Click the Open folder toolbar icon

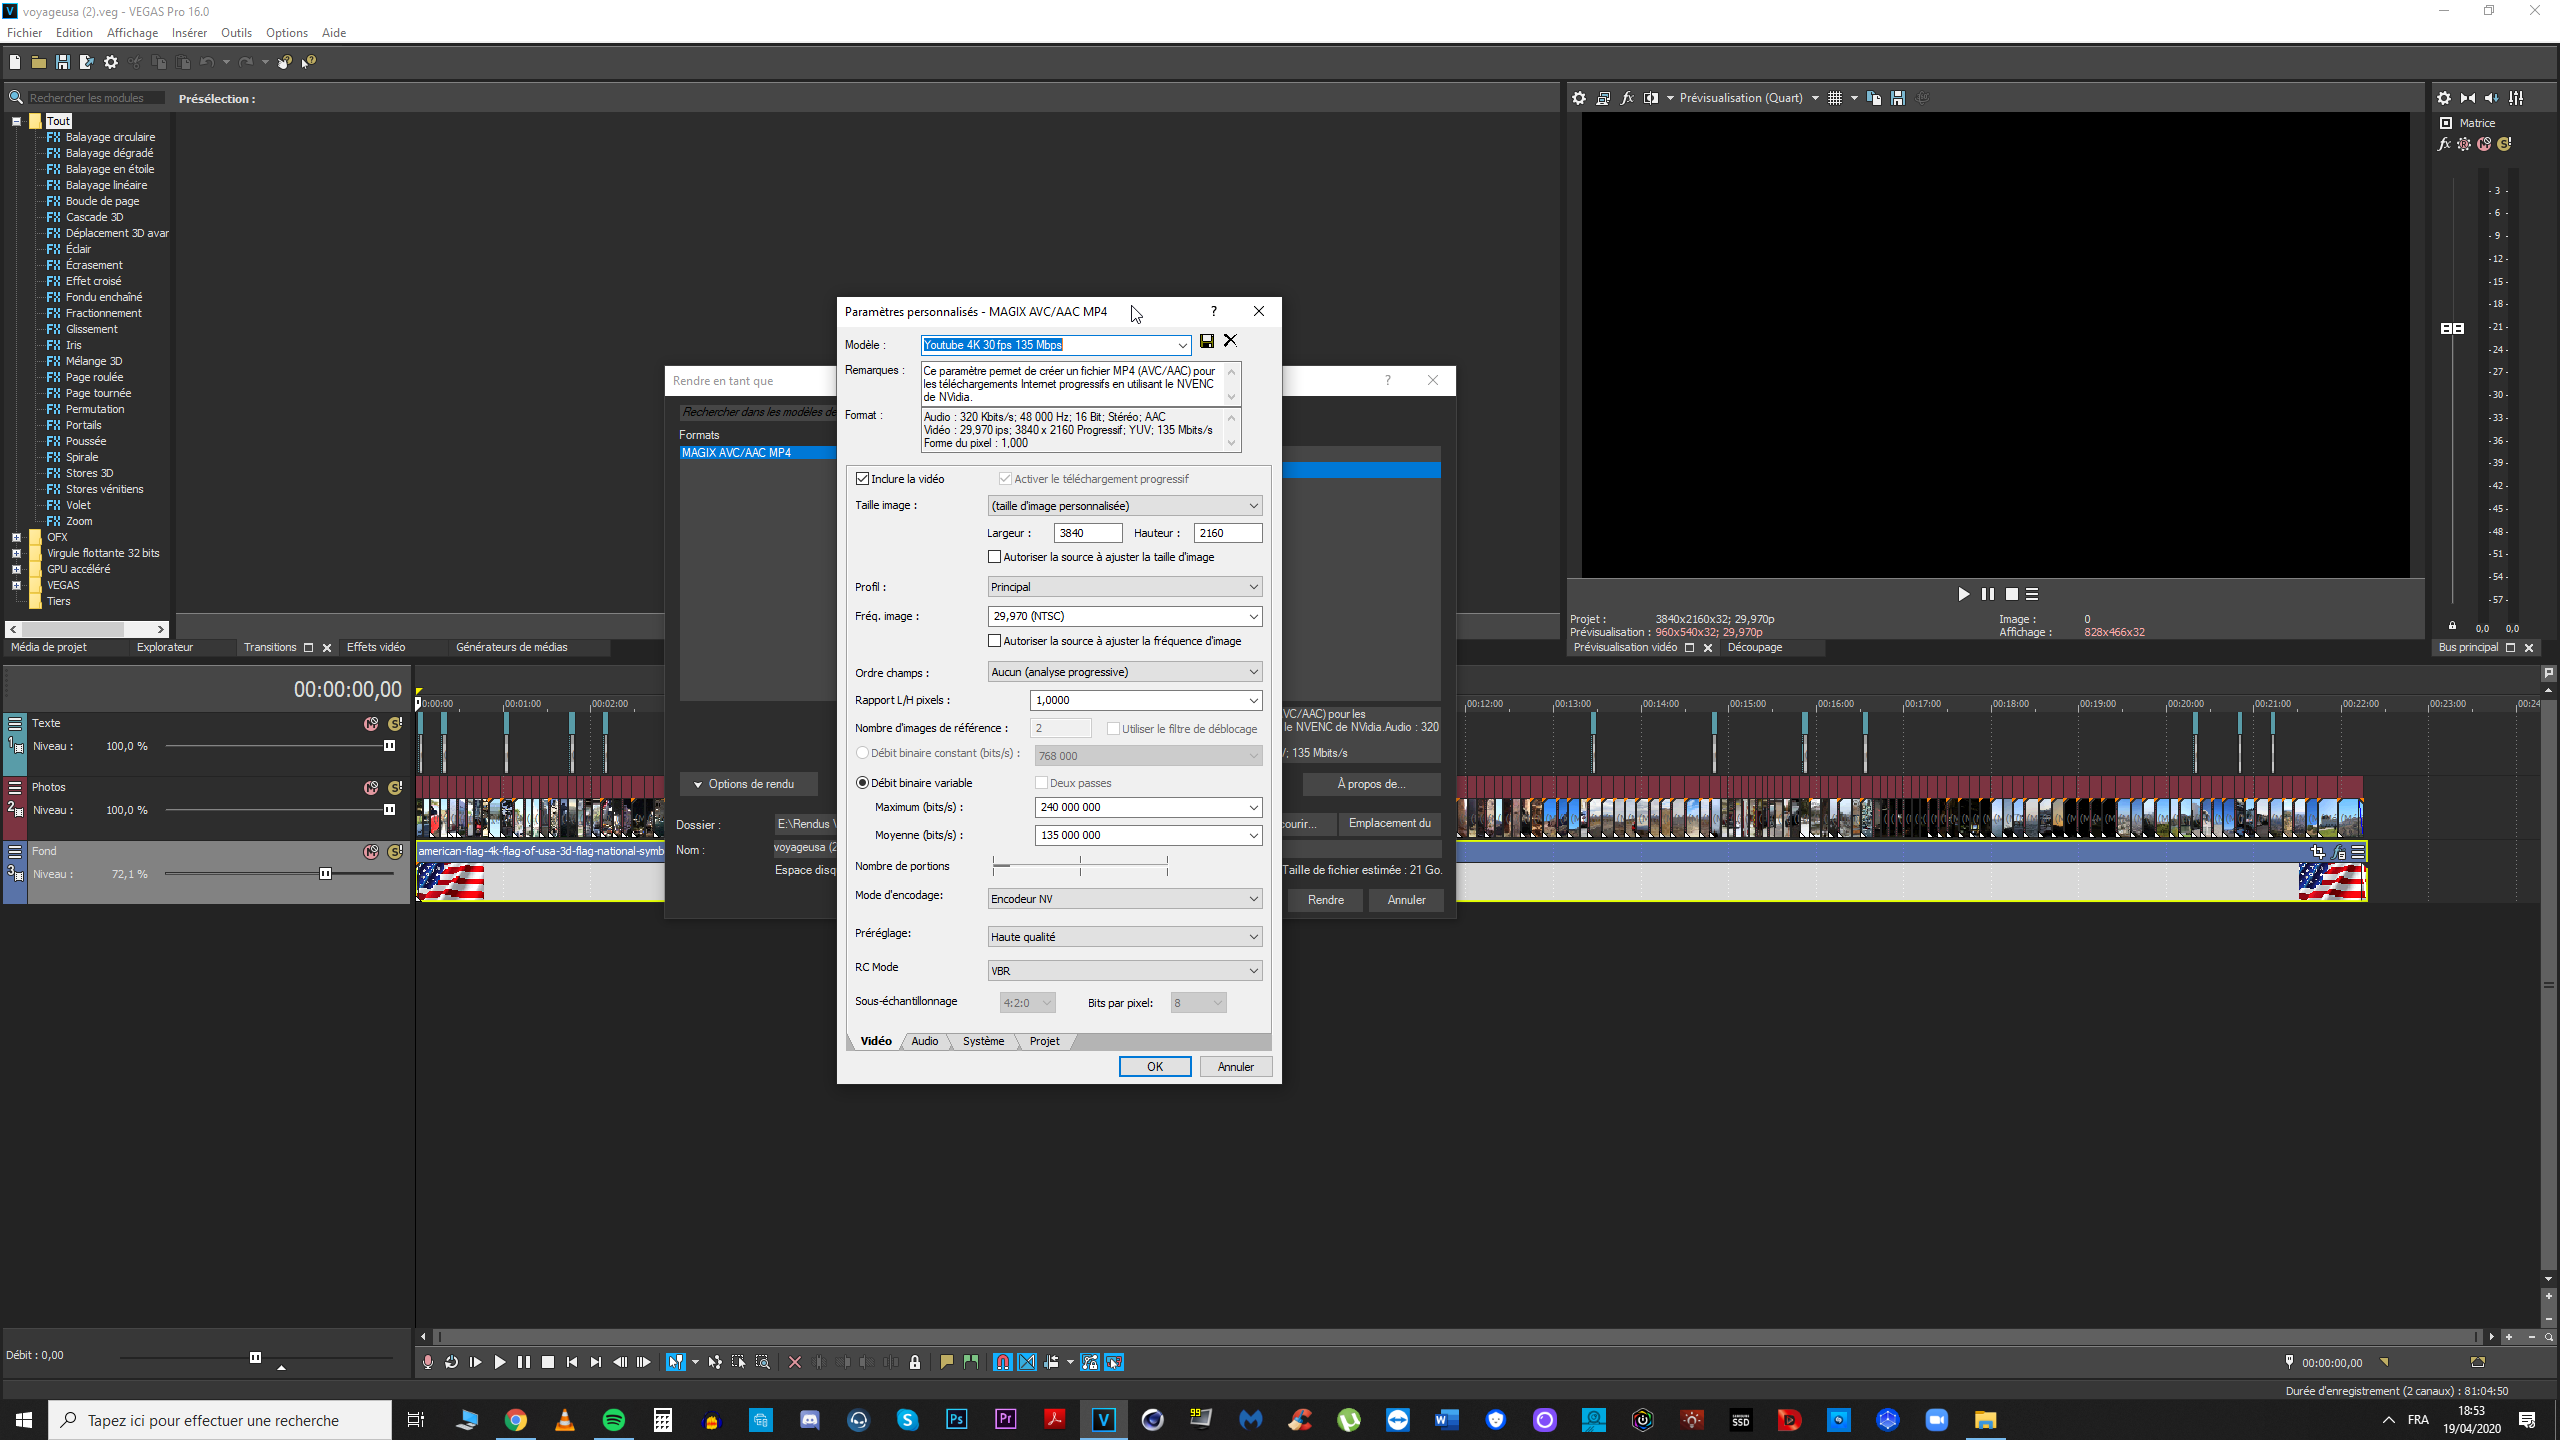click(x=38, y=62)
